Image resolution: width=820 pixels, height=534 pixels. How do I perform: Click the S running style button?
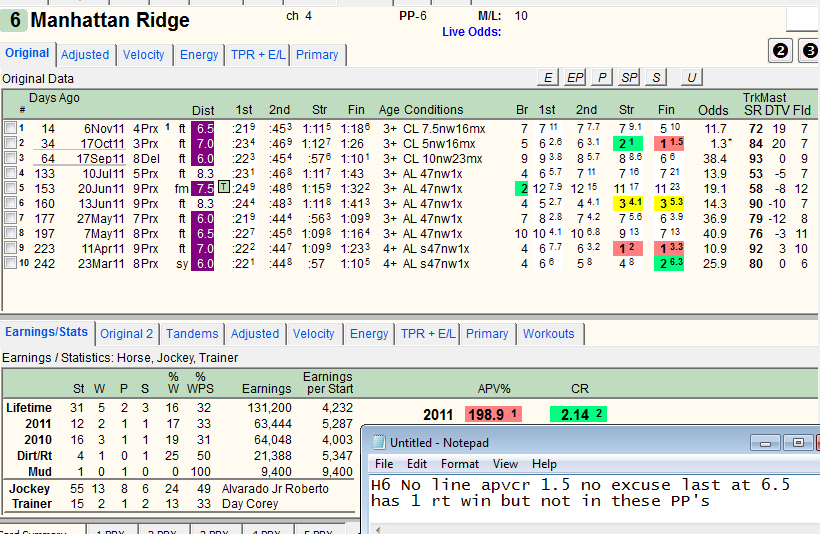656,77
